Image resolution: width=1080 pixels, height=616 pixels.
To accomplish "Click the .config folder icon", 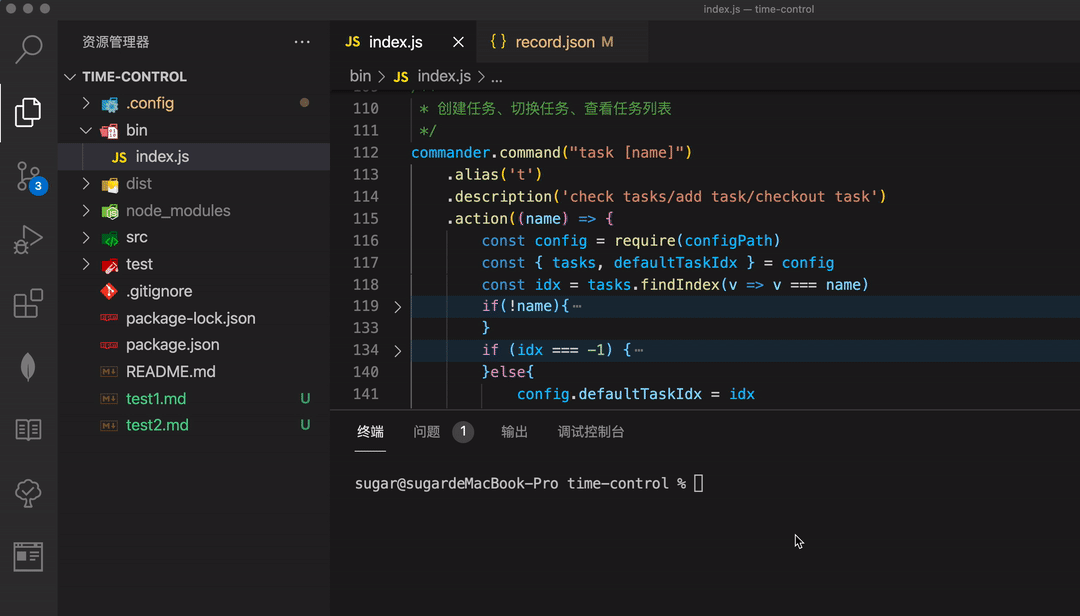I will click(110, 104).
